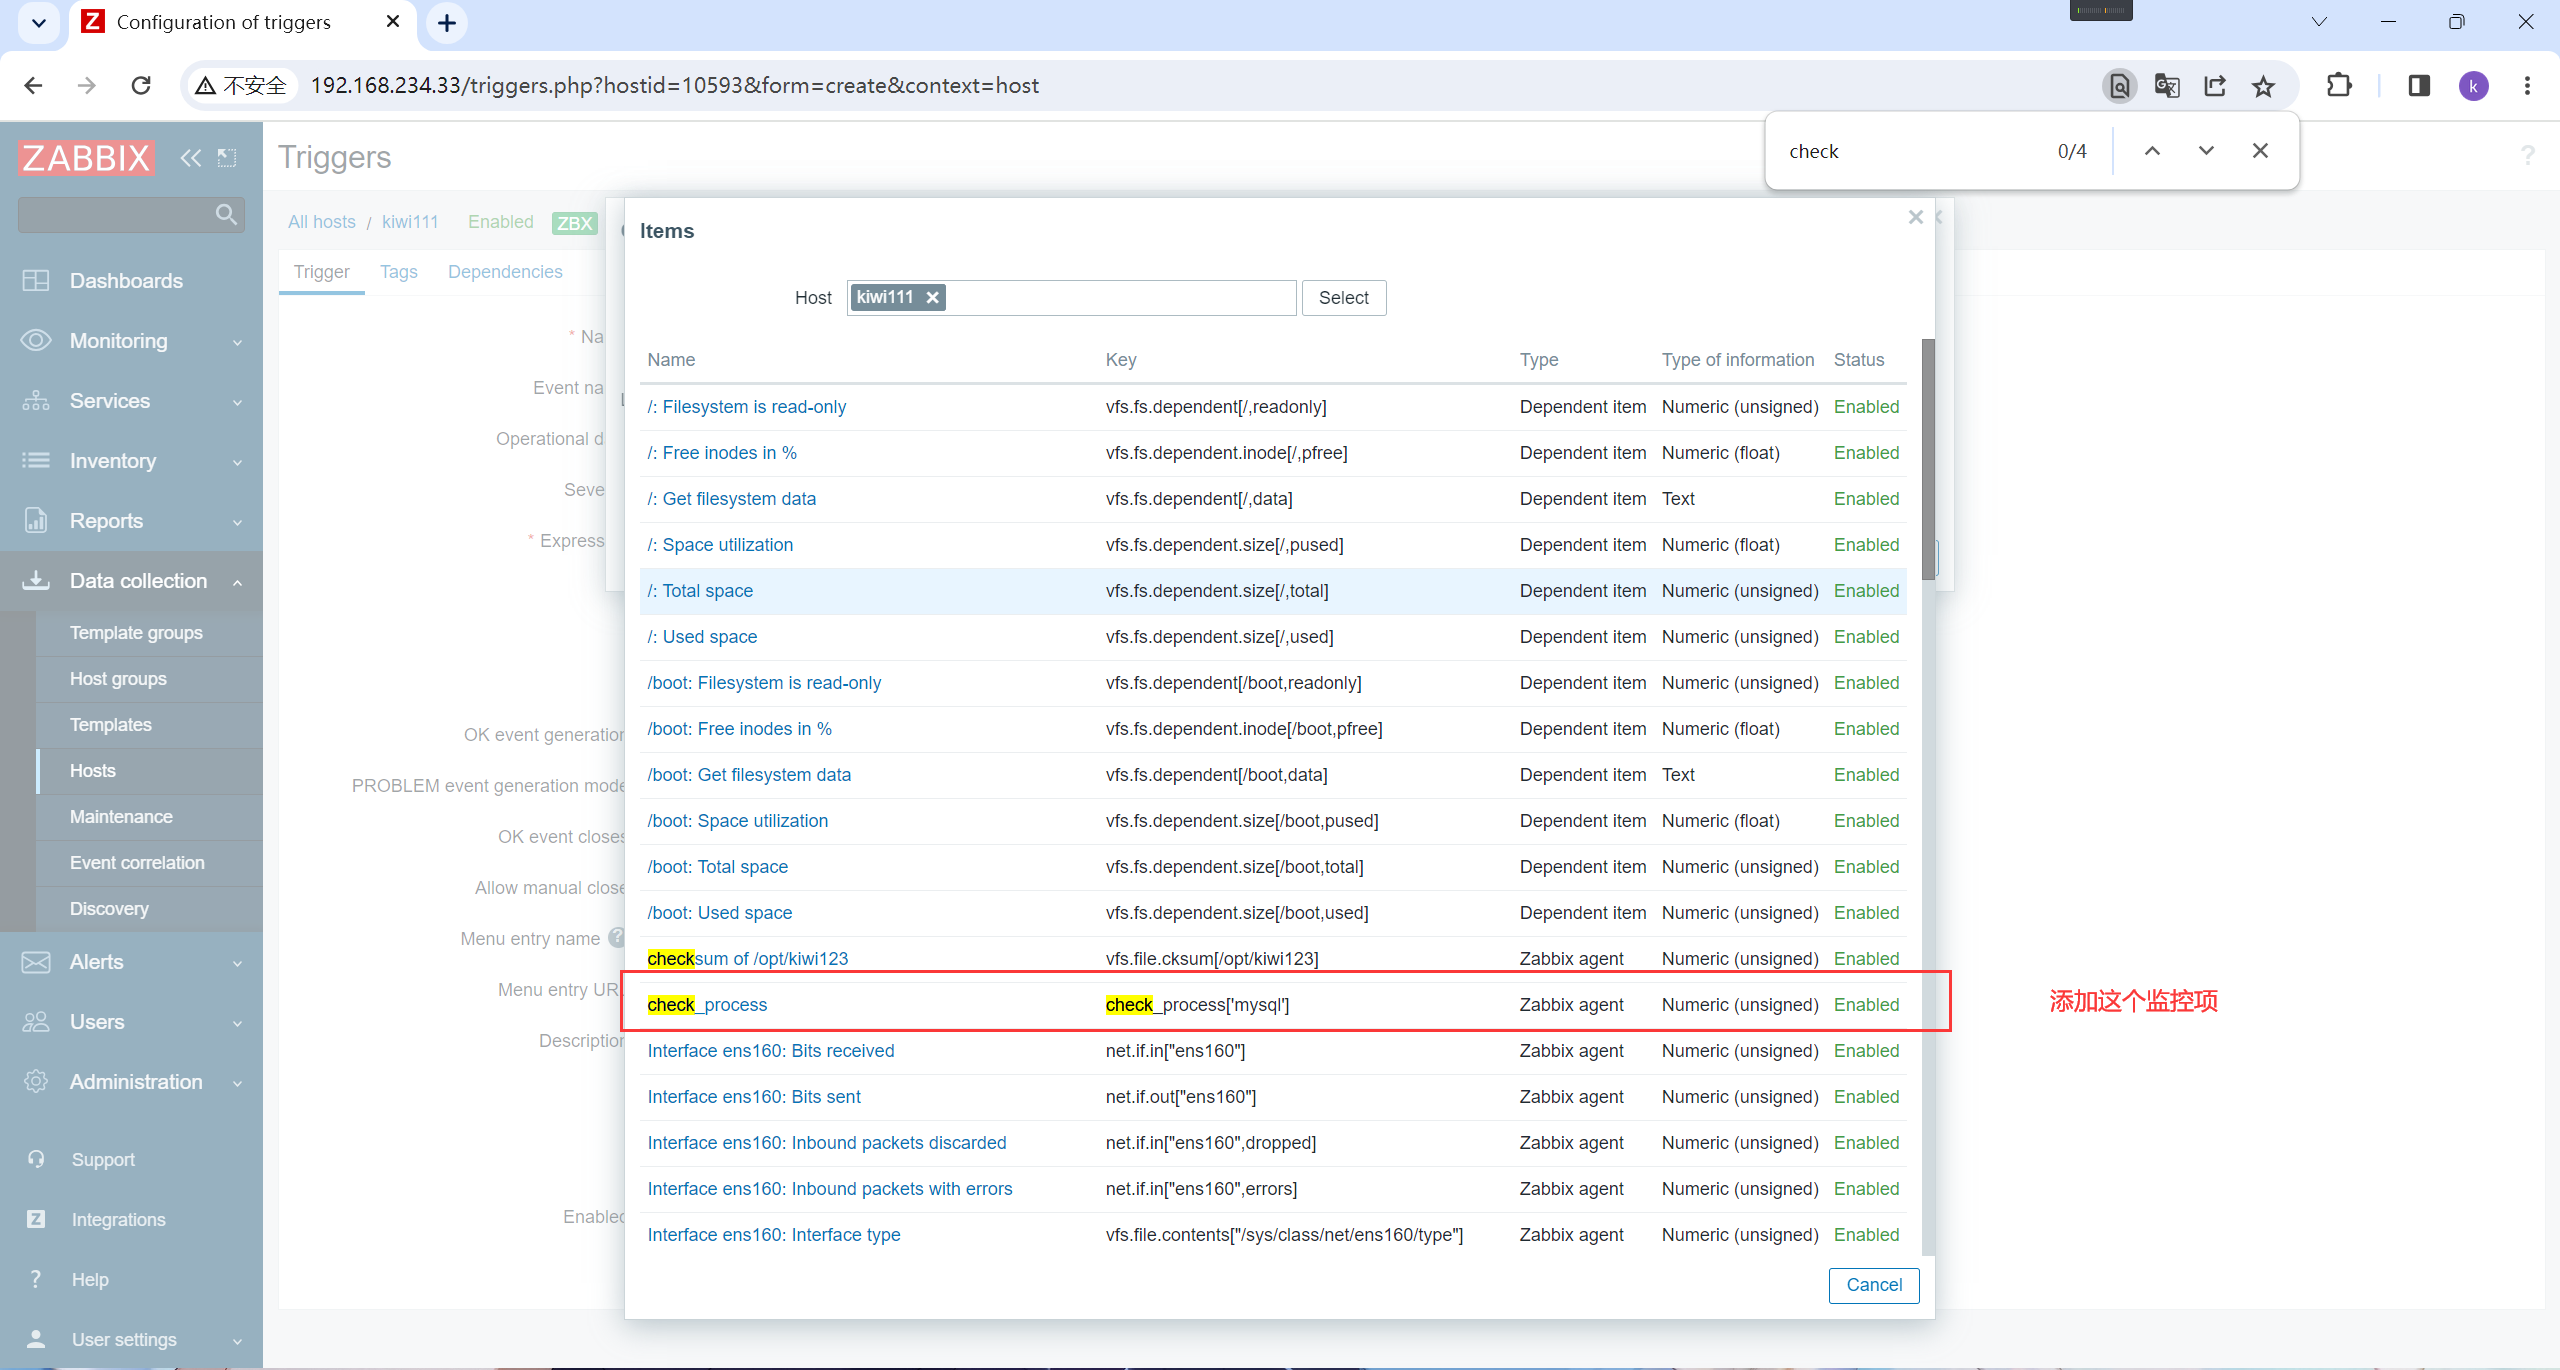Open Template groups submenu item
This screenshot has width=2560, height=1370.
click(x=136, y=633)
